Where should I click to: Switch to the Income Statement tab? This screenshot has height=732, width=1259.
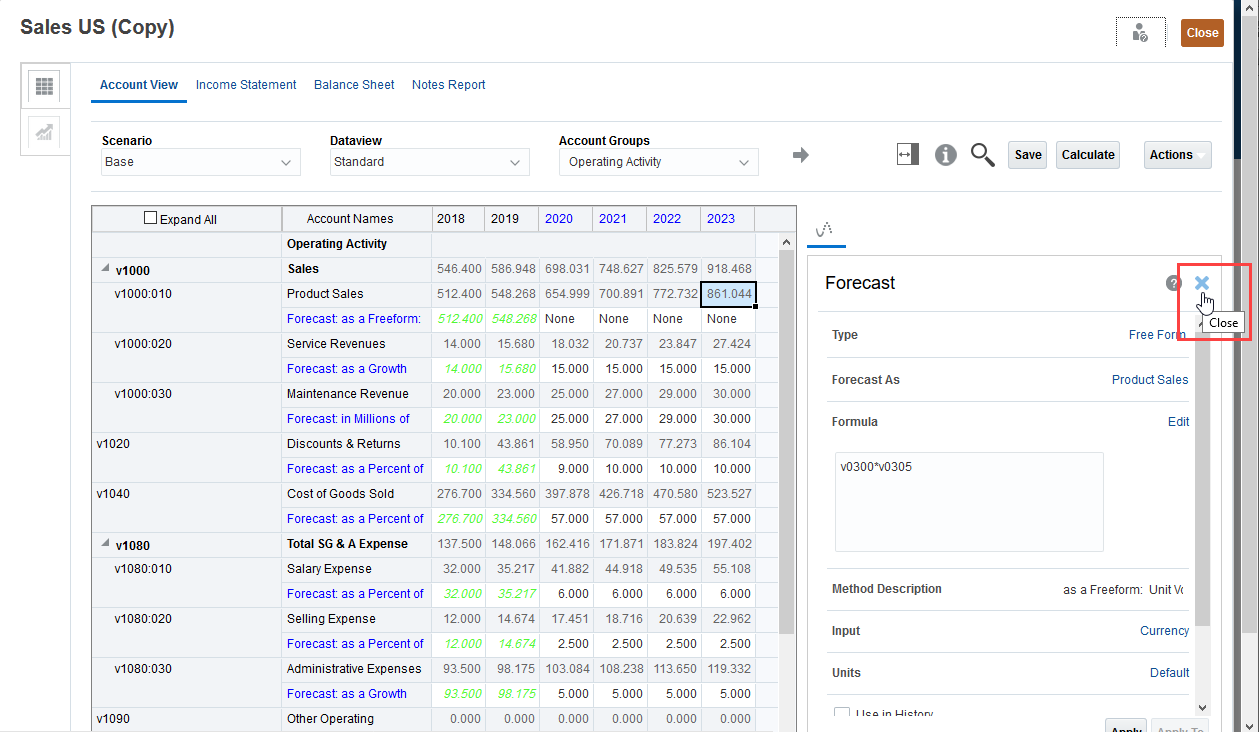[x=246, y=85]
